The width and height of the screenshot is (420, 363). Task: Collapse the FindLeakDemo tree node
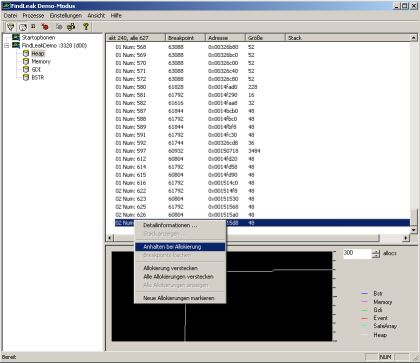[x=7, y=46]
